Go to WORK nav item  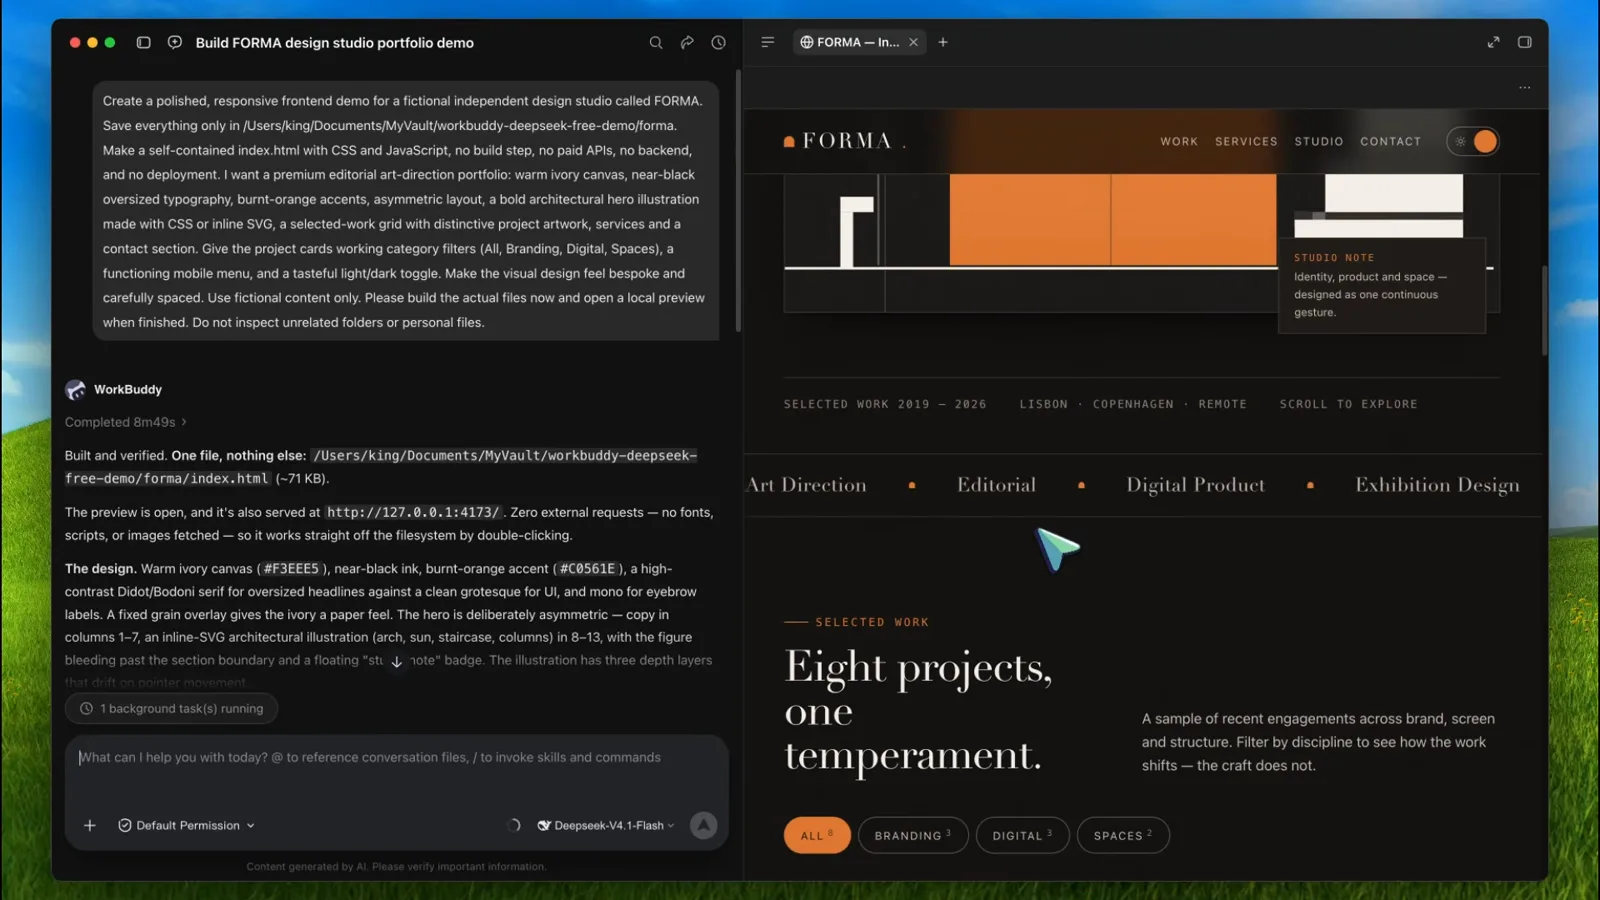[x=1179, y=141]
